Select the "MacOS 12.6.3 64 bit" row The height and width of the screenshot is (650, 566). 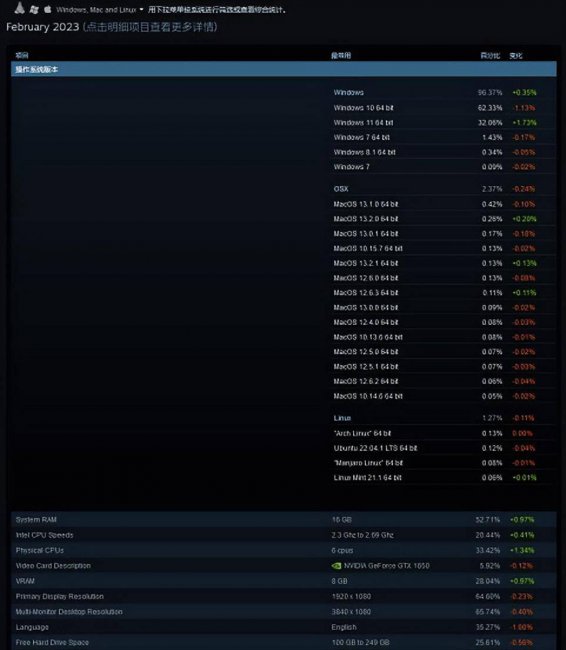coord(444,293)
